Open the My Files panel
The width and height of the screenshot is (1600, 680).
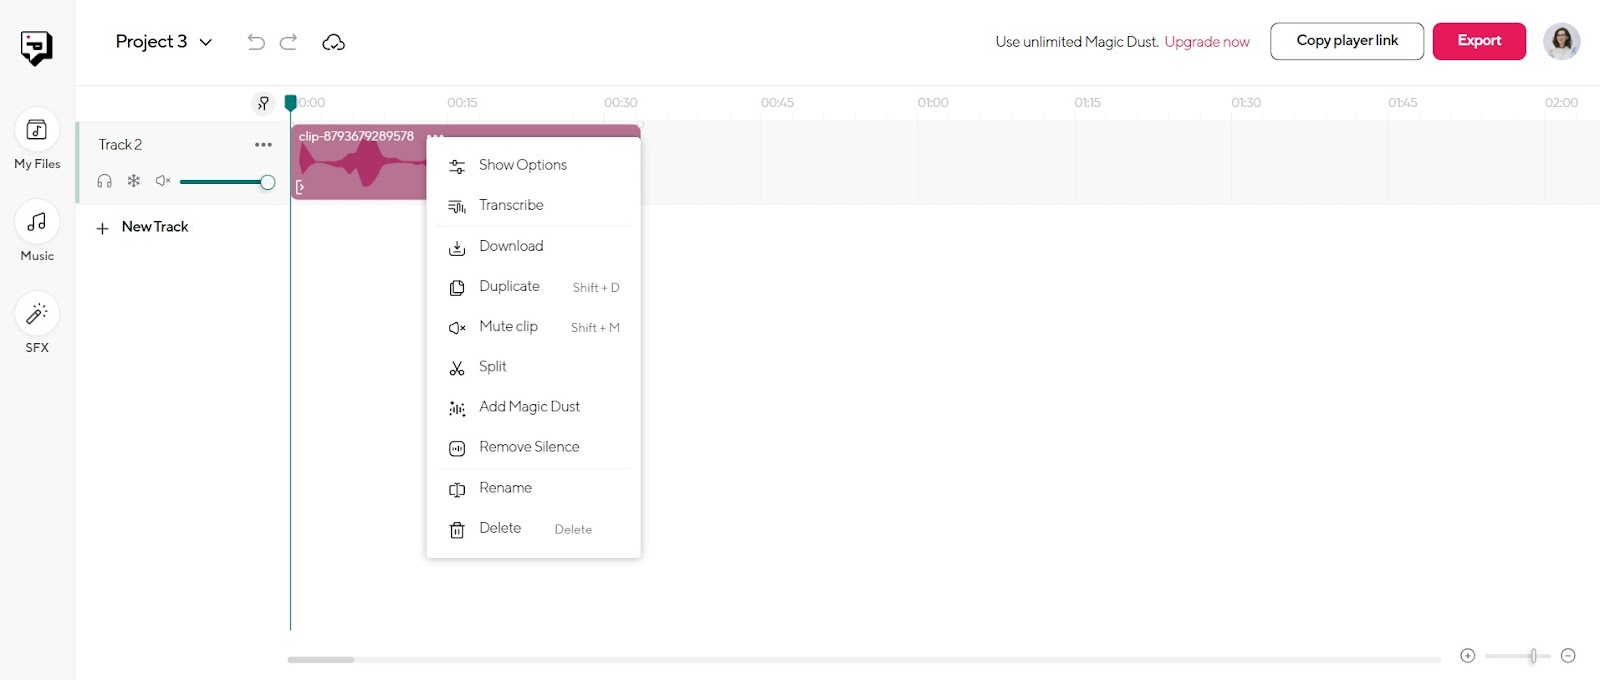[x=37, y=139]
